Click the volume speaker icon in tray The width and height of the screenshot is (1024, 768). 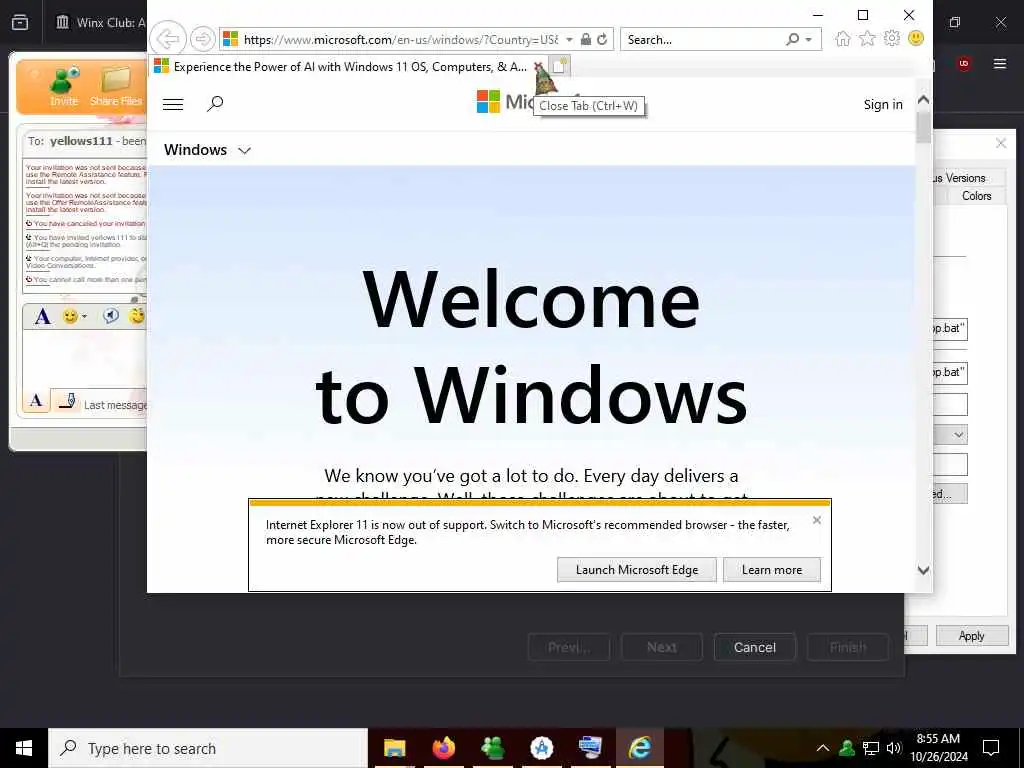(x=894, y=748)
